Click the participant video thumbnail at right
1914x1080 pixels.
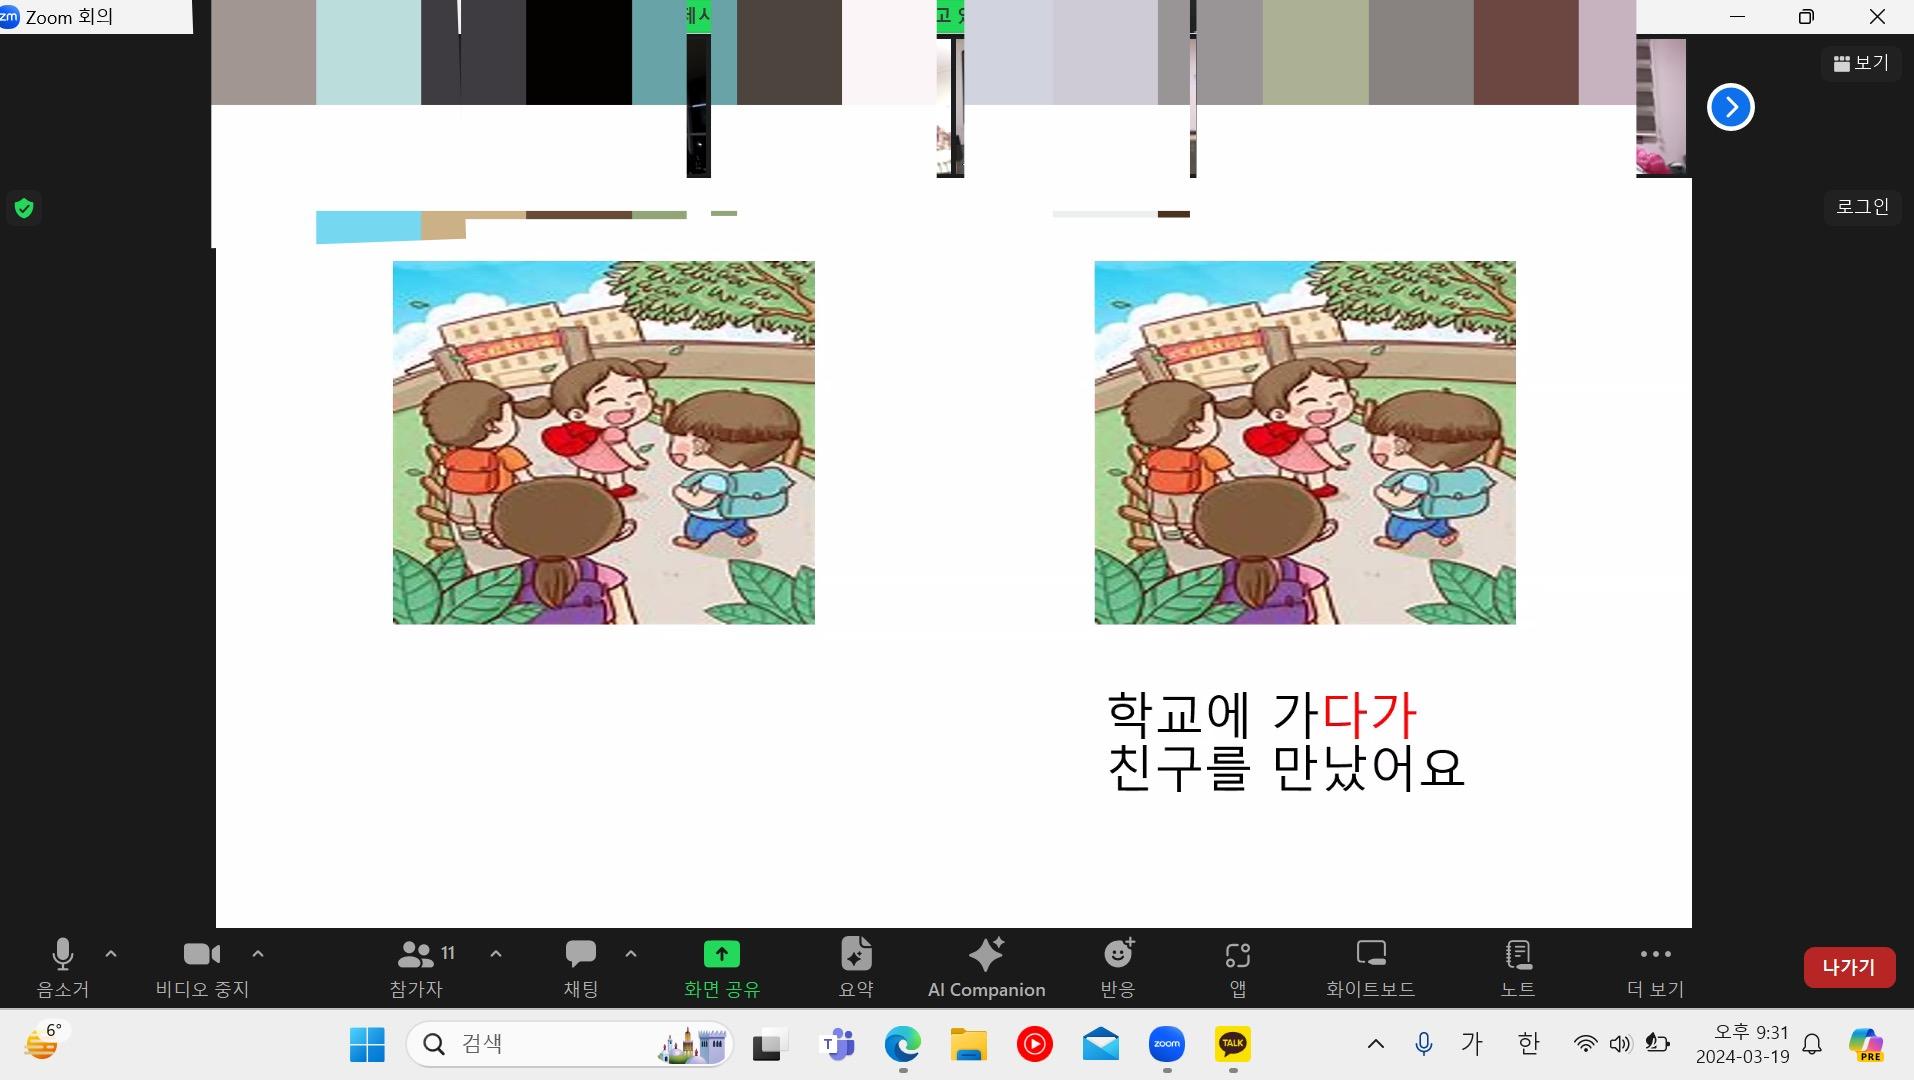(1661, 107)
